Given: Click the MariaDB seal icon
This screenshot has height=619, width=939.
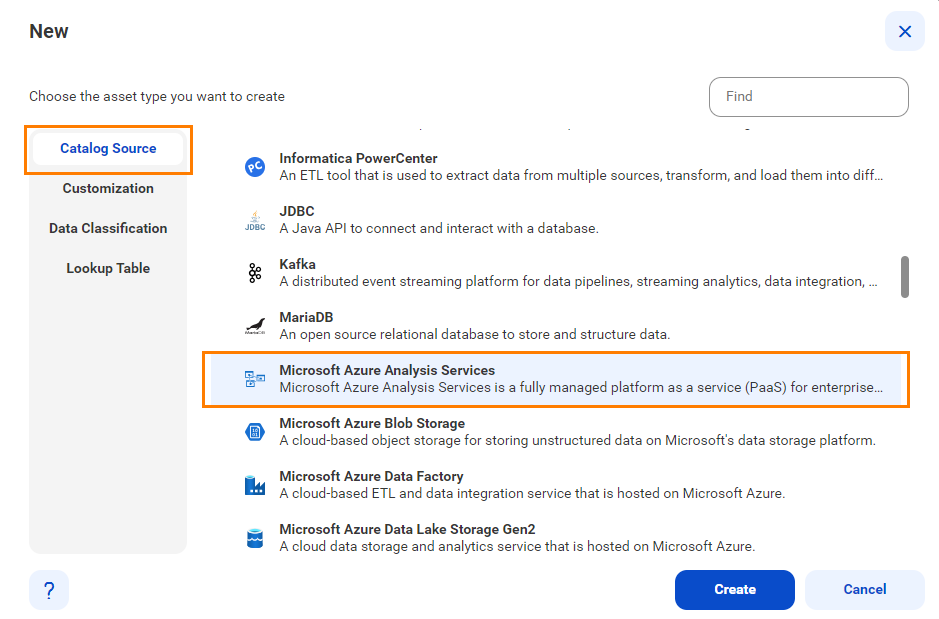Looking at the screenshot, I should coord(255,326).
